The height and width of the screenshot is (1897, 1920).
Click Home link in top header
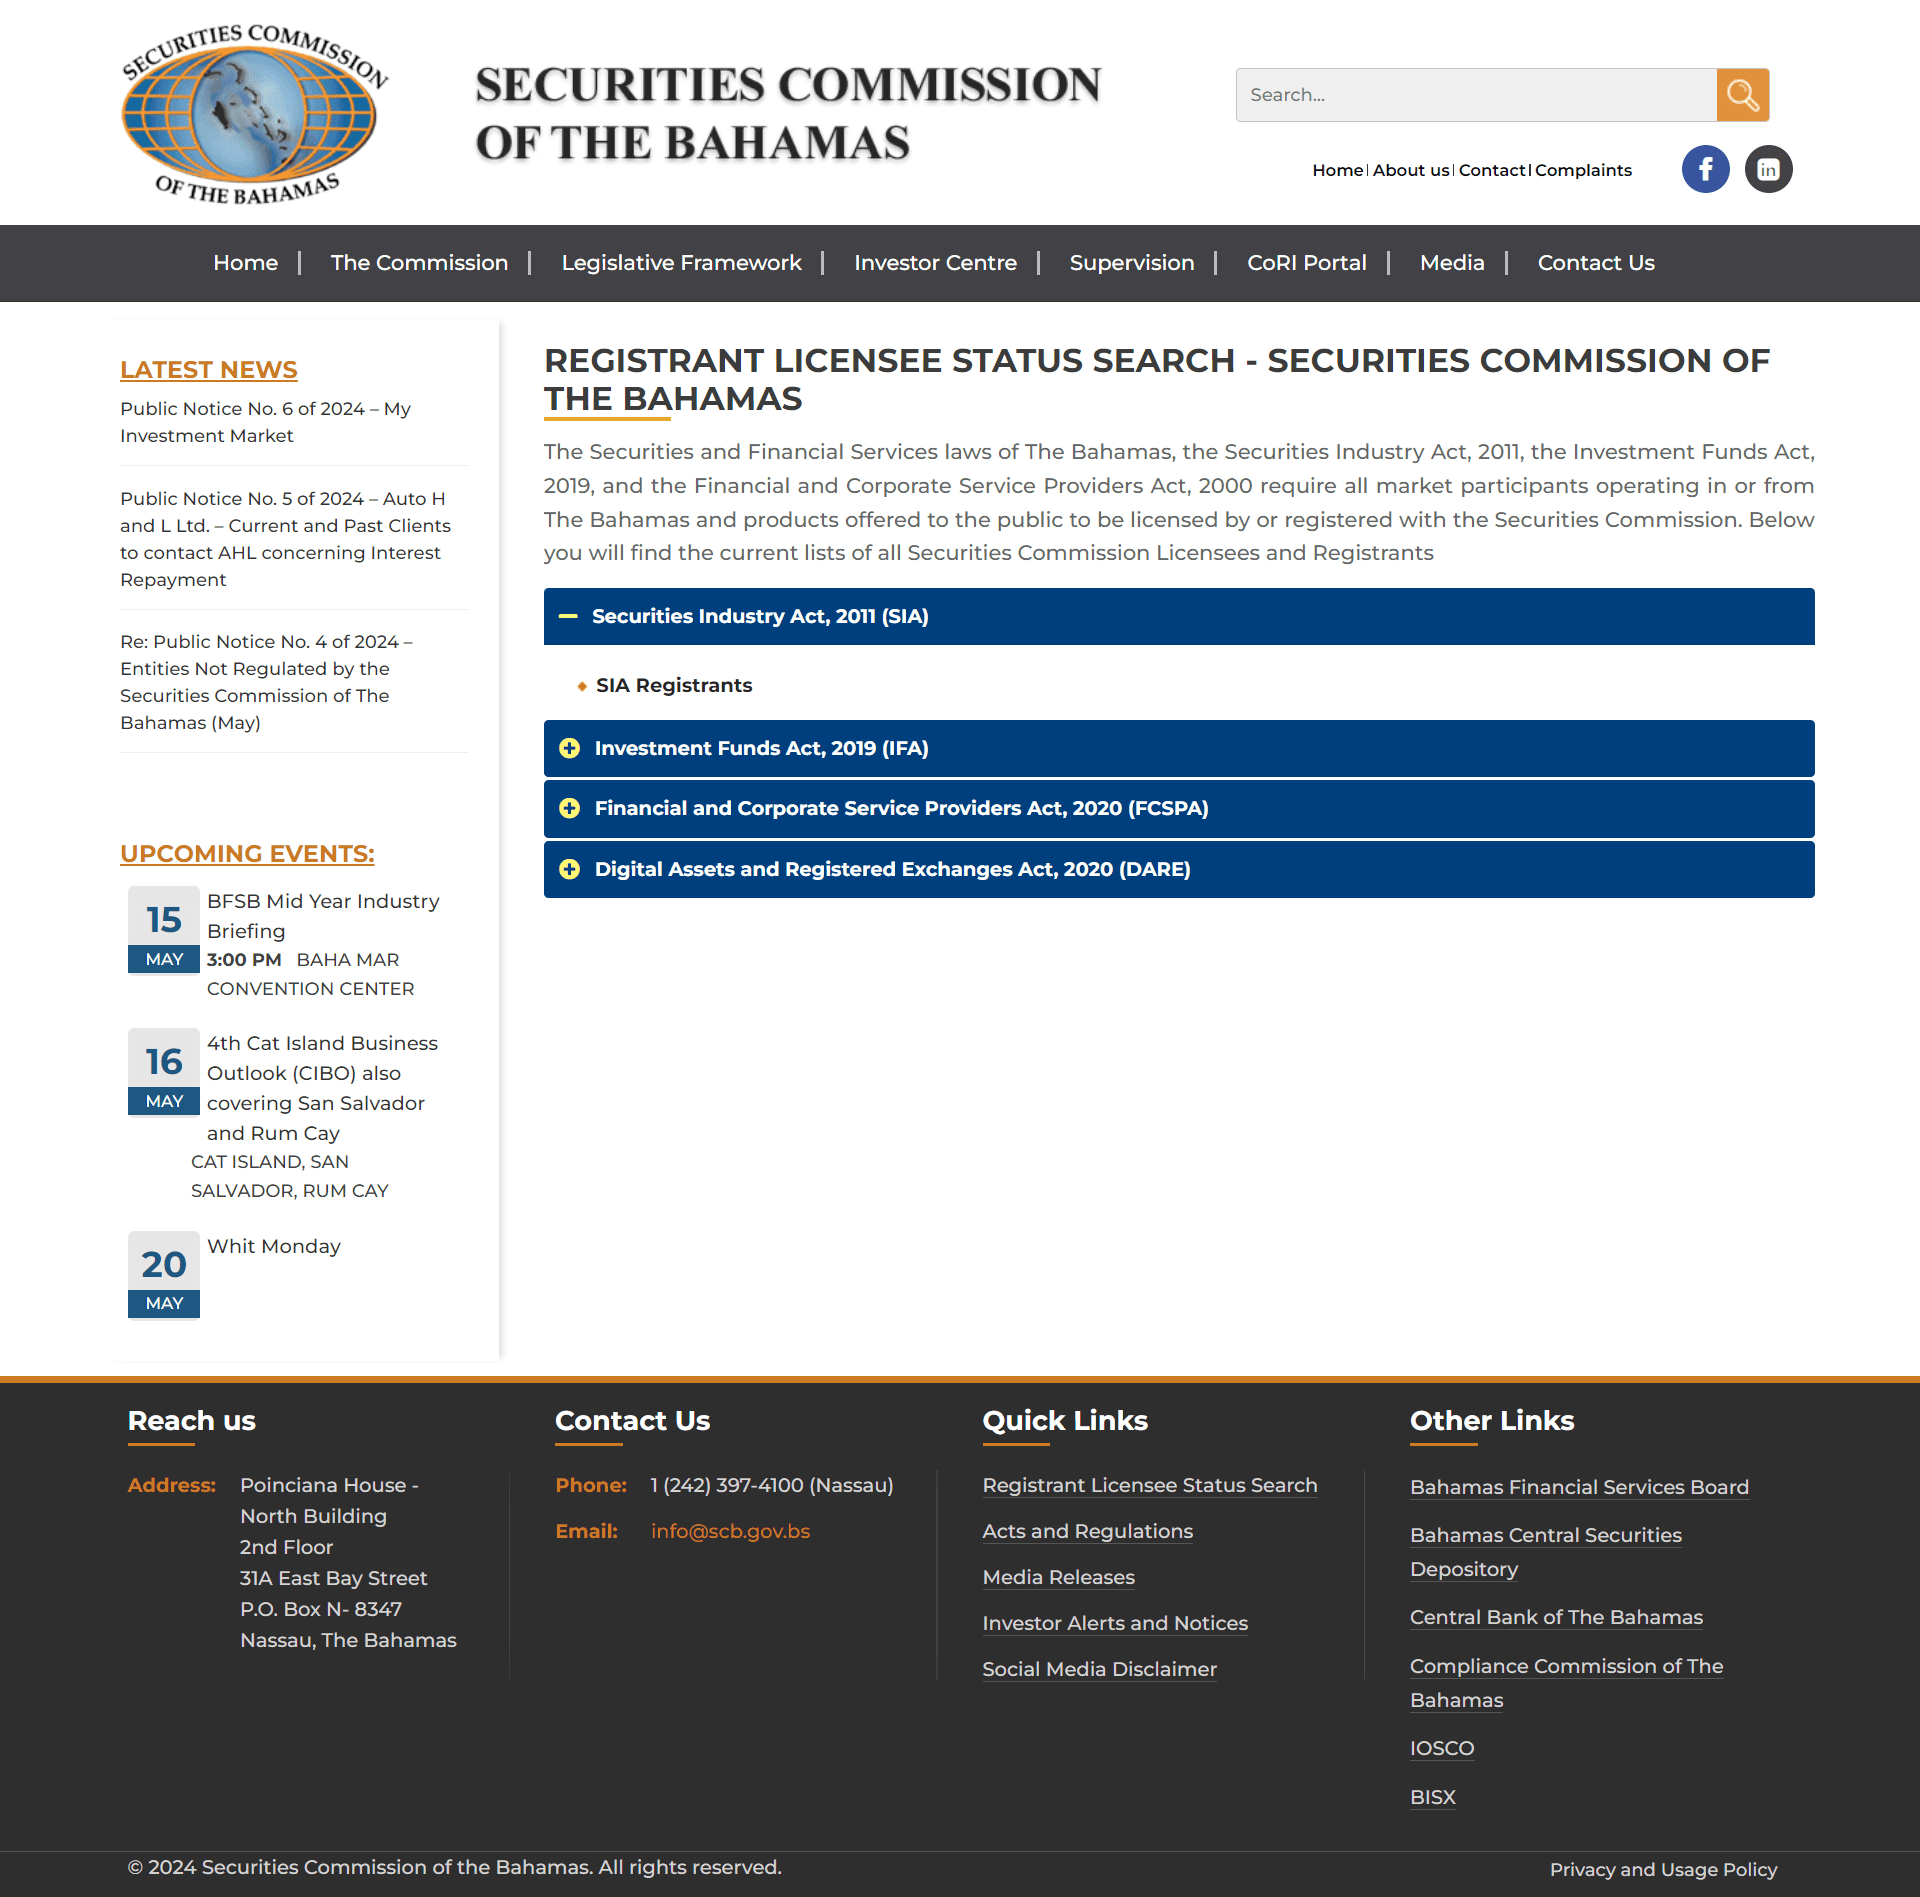point(1338,170)
